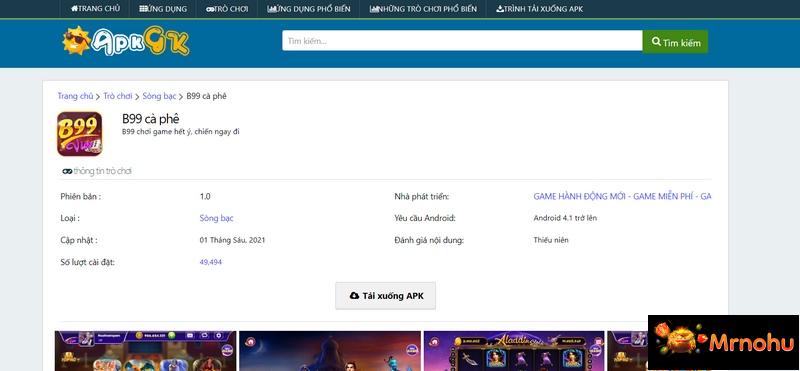Click the B99 chơi game hết ý subtitle

pos(181,132)
